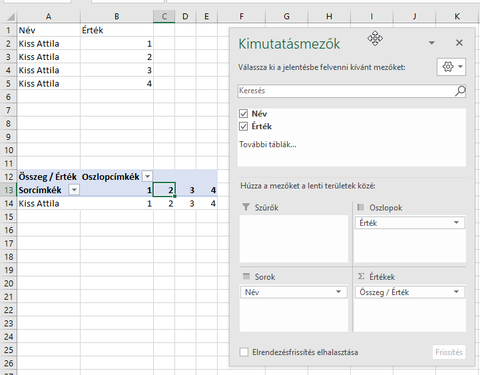Click the search magnifier icon
Viewport: 480px width, 375px height.
click(460, 91)
